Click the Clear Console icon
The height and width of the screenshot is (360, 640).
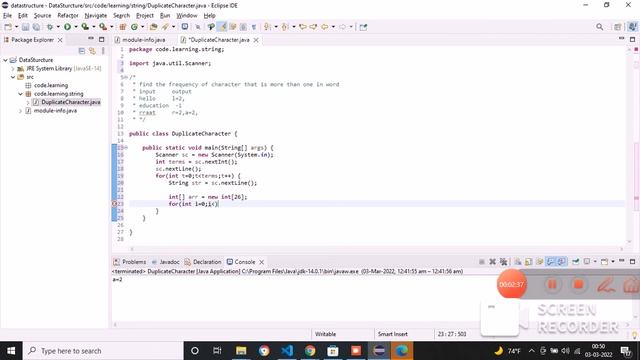tap(518, 262)
